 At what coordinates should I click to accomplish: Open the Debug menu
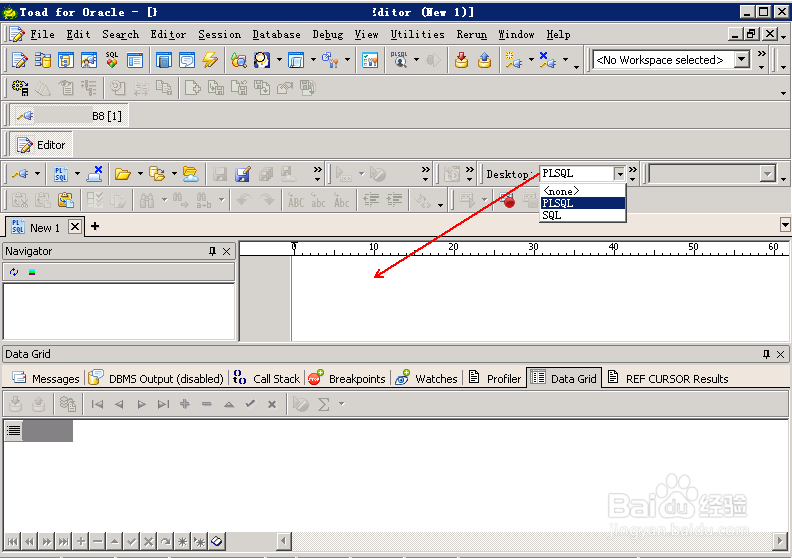click(x=327, y=34)
